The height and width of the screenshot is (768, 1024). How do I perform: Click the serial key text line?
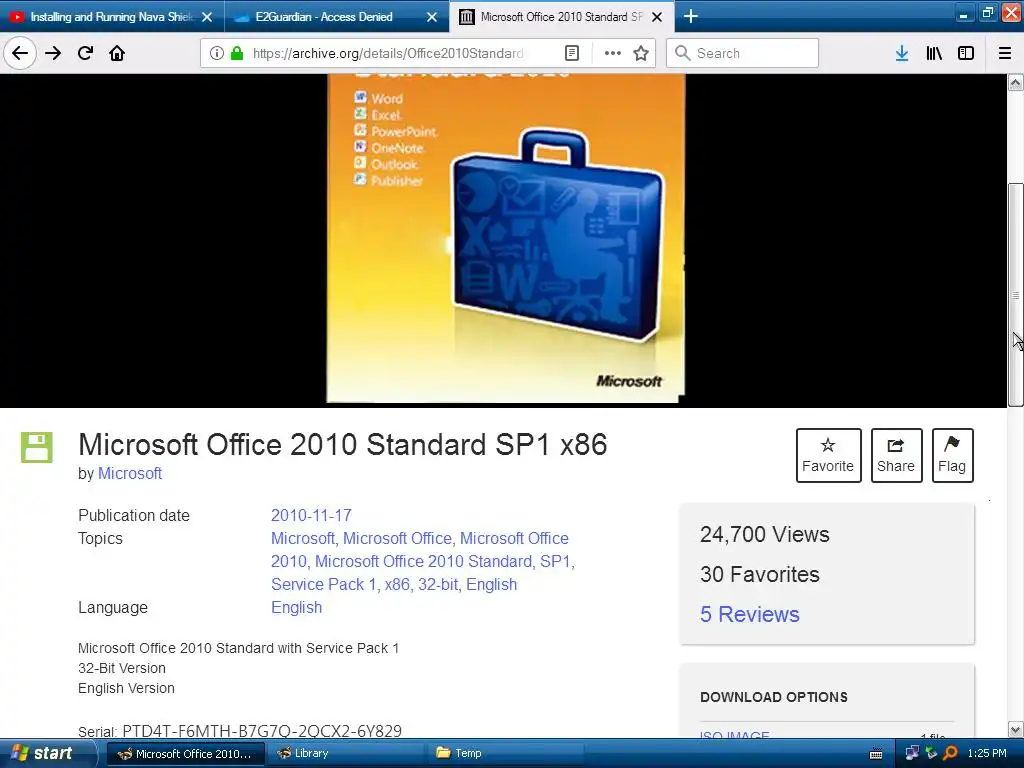click(x=240, y=731)
